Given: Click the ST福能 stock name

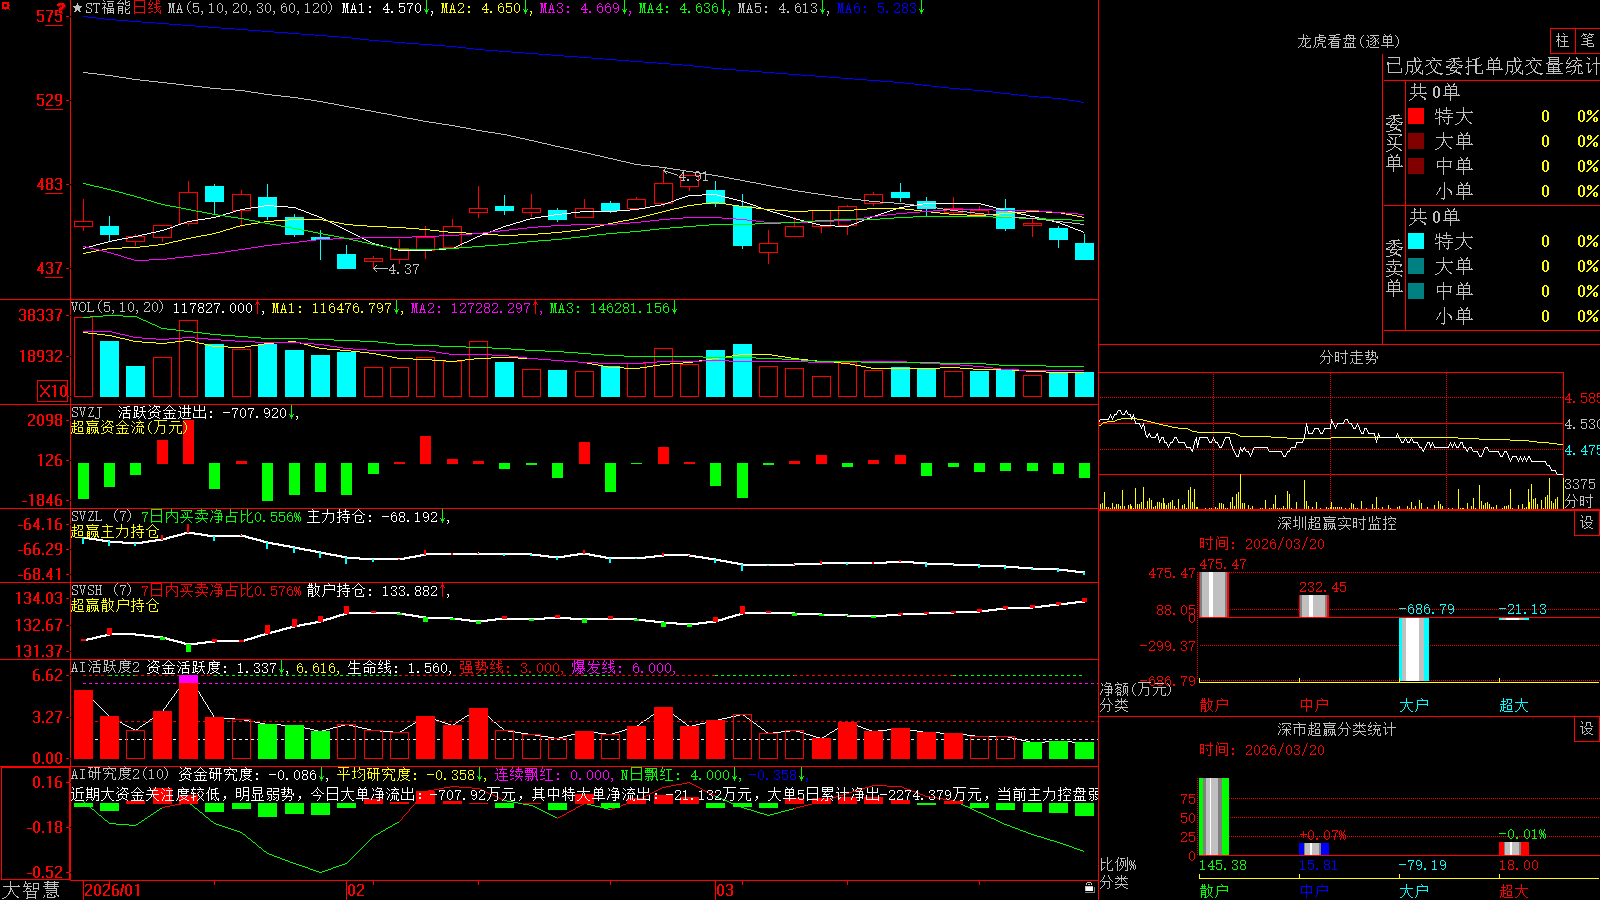Looking at the screenshot, I should click(108, 8).
